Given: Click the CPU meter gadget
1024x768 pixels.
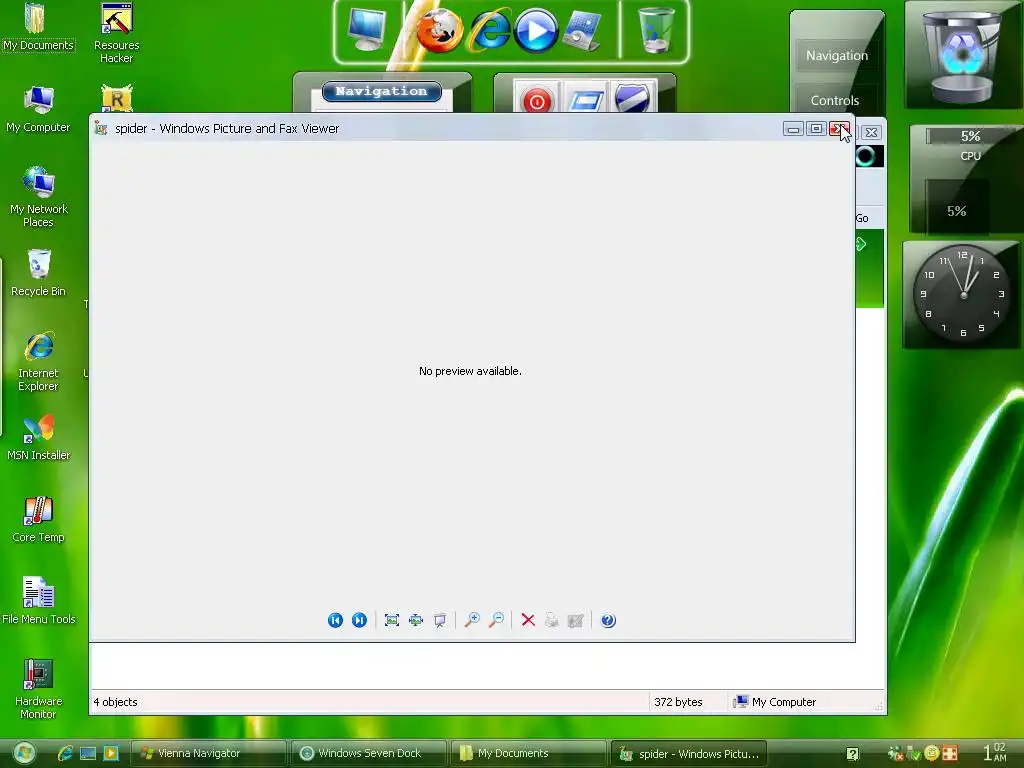Looking at the screenshot, I should coord(965,179).
